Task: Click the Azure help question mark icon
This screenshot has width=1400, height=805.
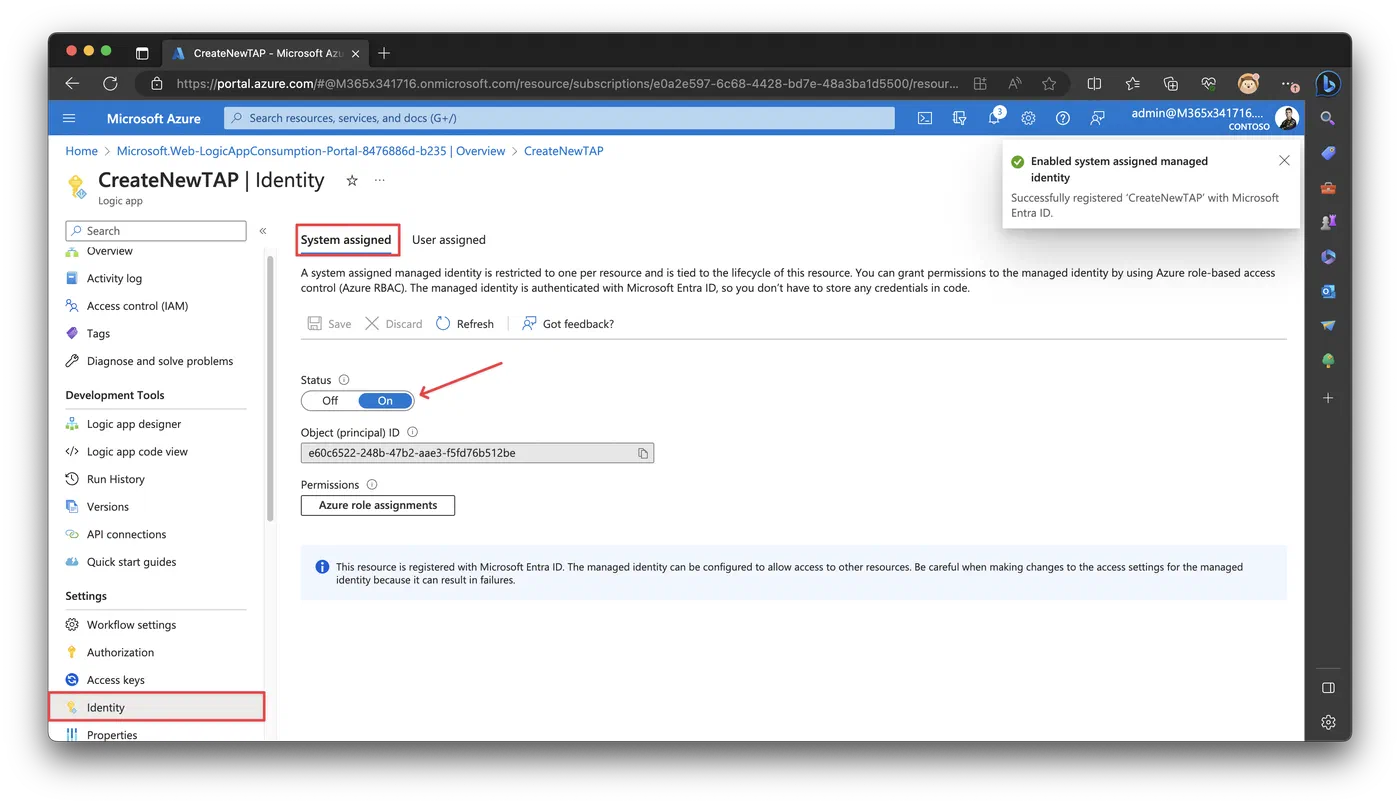Action: pyautogui.click(x=1063, y=118)
